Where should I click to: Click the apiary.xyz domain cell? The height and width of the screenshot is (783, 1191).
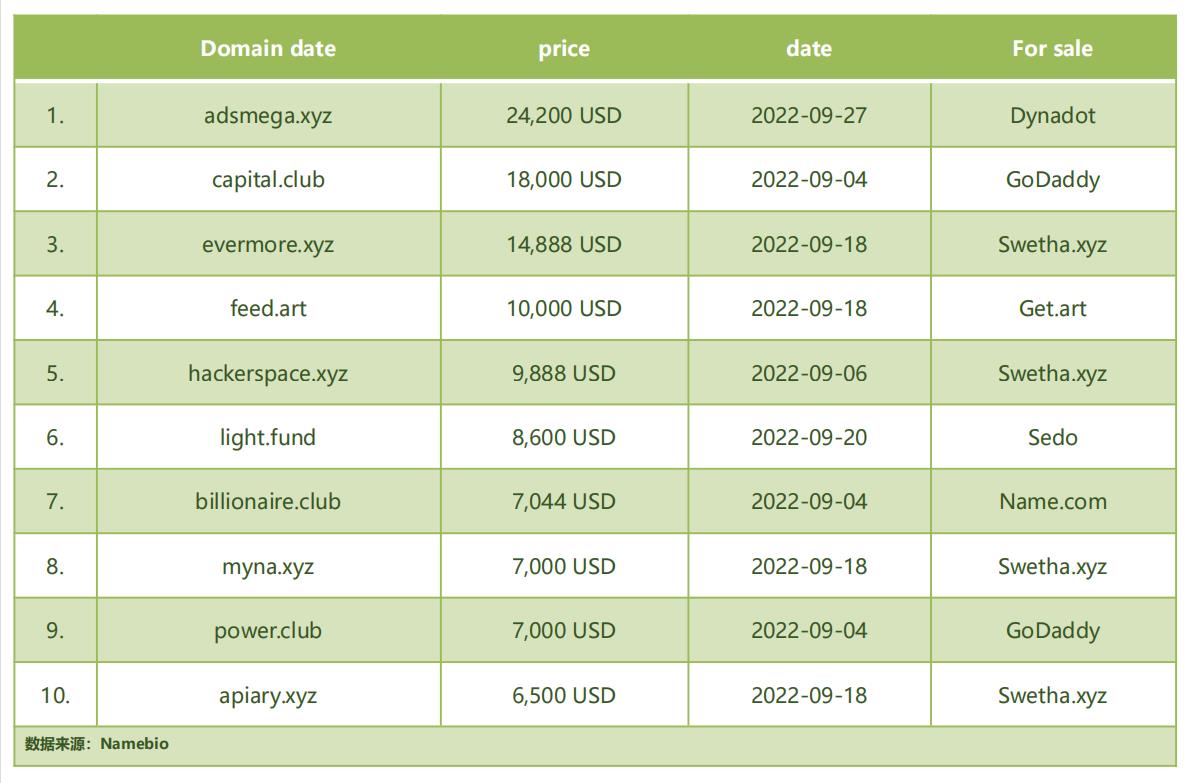[268, 695]
